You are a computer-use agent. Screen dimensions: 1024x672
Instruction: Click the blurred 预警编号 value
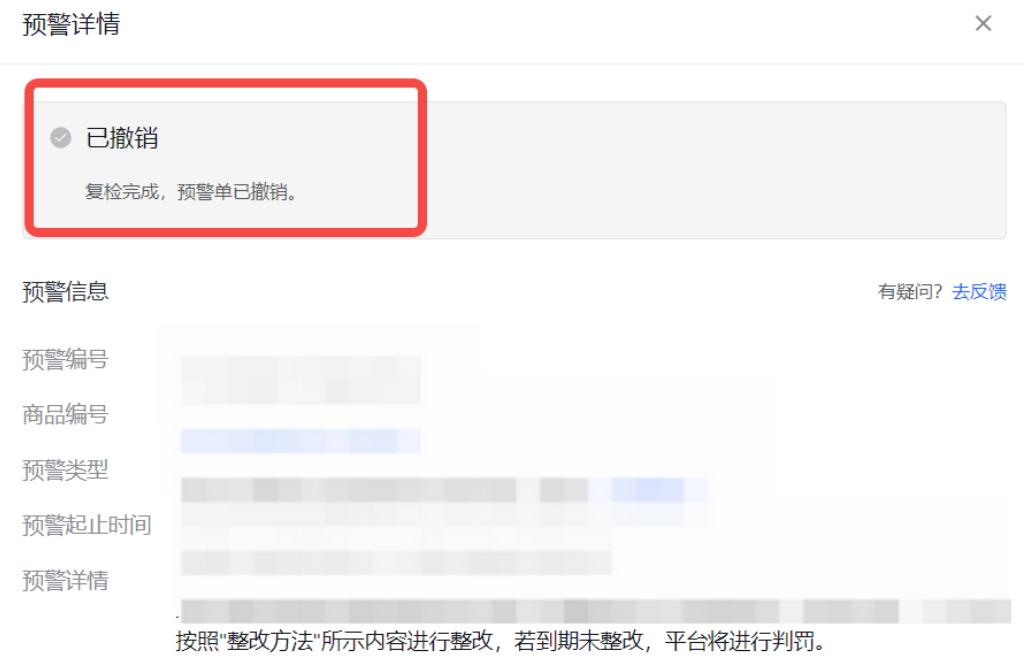pos(300,380)
